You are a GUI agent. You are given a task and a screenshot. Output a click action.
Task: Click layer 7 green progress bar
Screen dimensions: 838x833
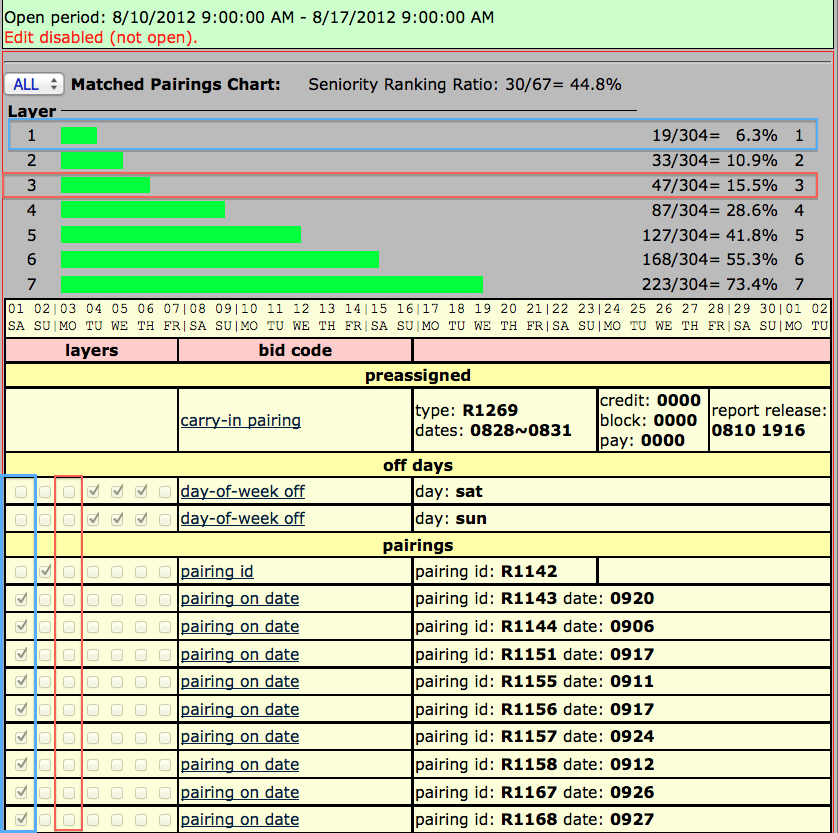[x=270, y=283]
